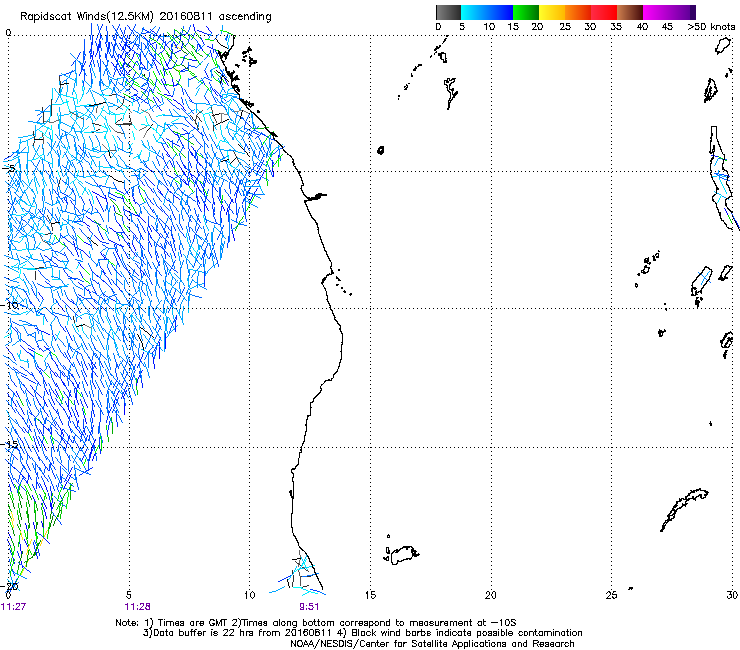
Task: Click the "15" longitude label on bottom axis
Action: [370, 595]
